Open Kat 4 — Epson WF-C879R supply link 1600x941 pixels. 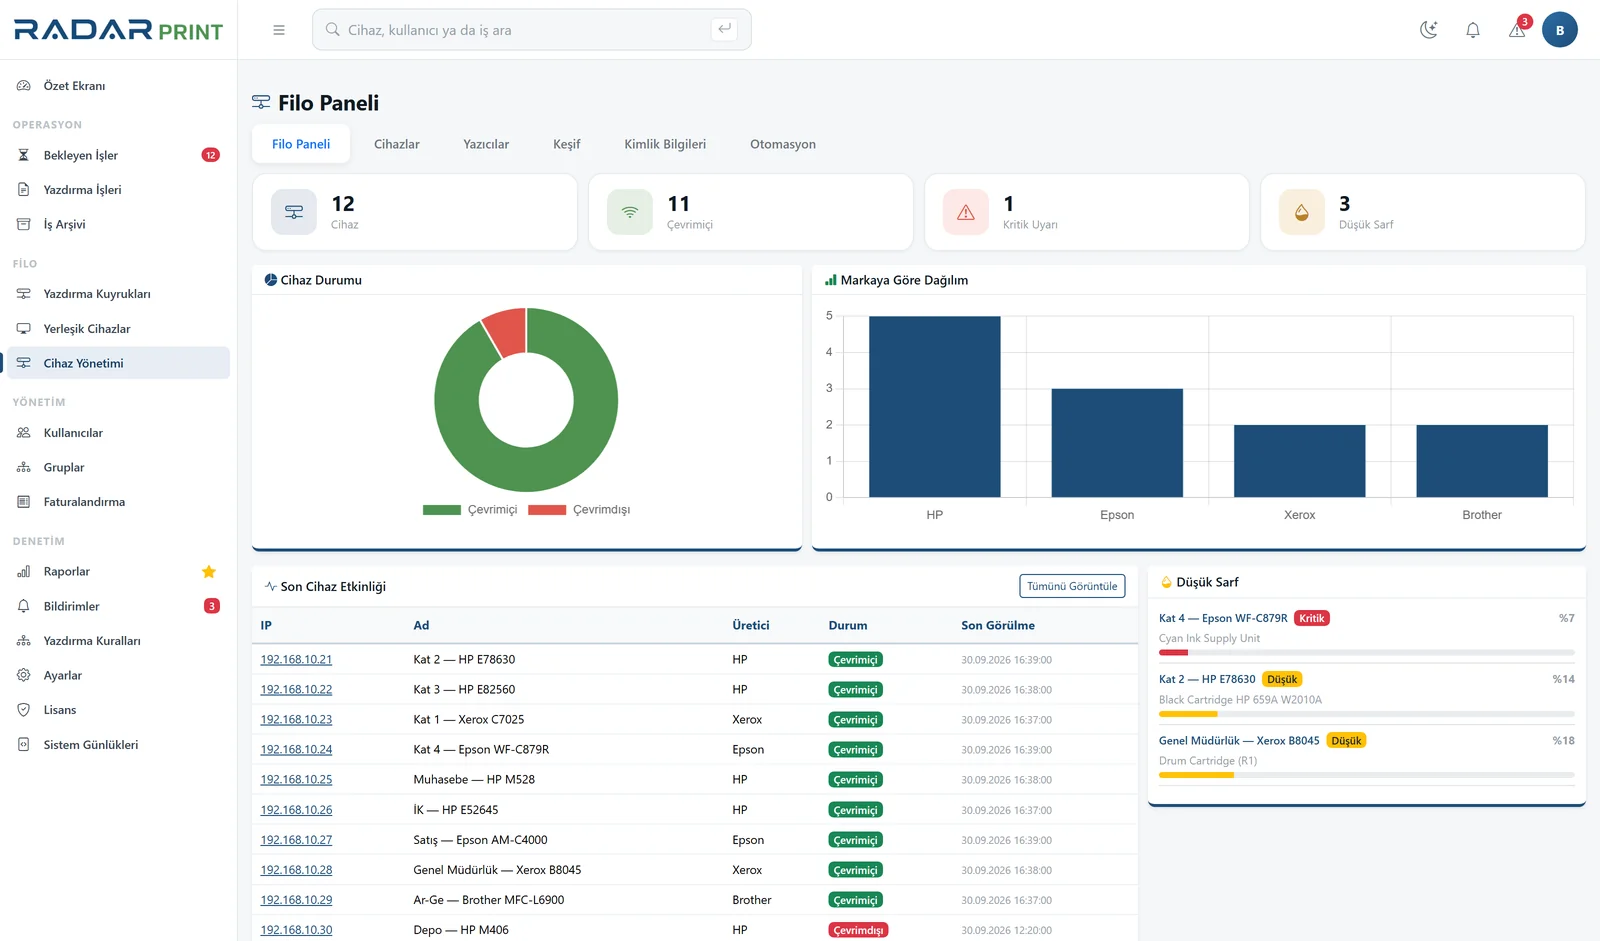1223,618
